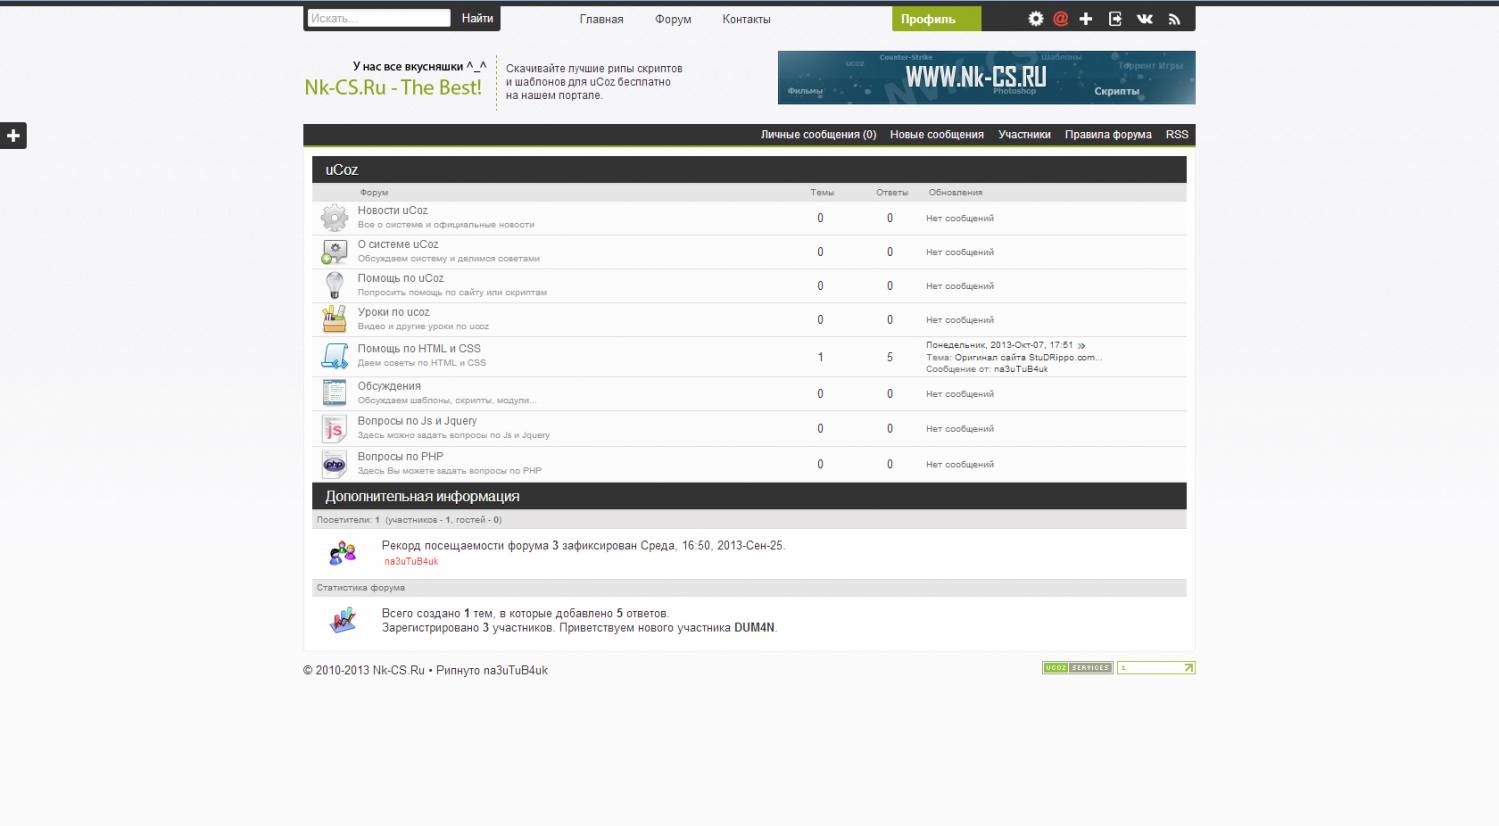The height and width of the screenshot is (826, 1499).
Task: Open the Обсуждения forum
Action: (x=389, y=387)
